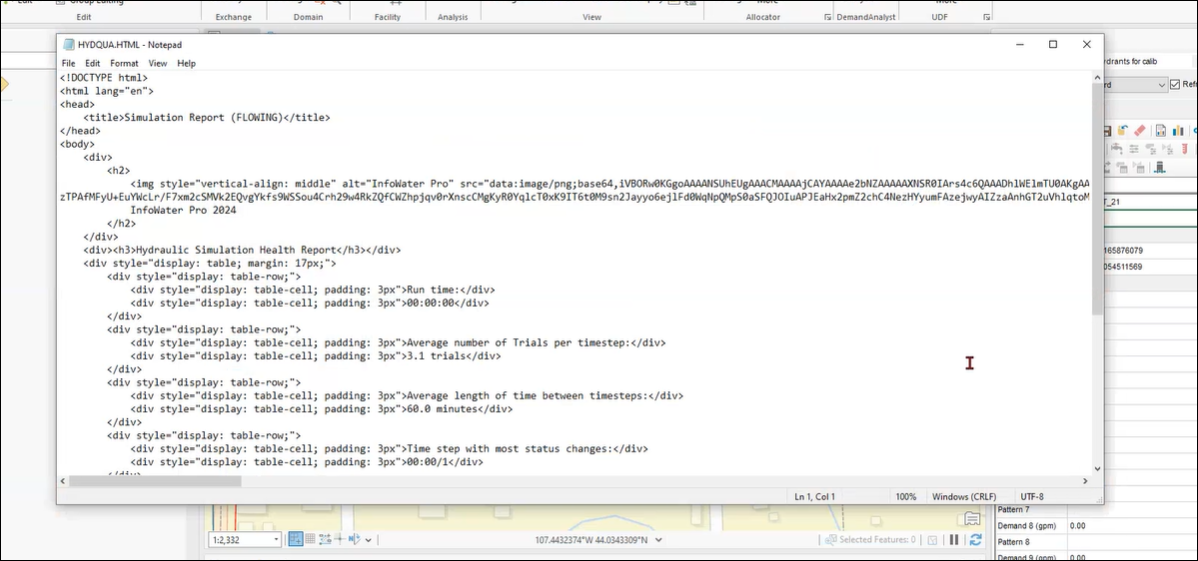Open the dropdown beside the Refresh checkbox
The height and width of the screenshot is (561, 1198).
[1161, 85]
